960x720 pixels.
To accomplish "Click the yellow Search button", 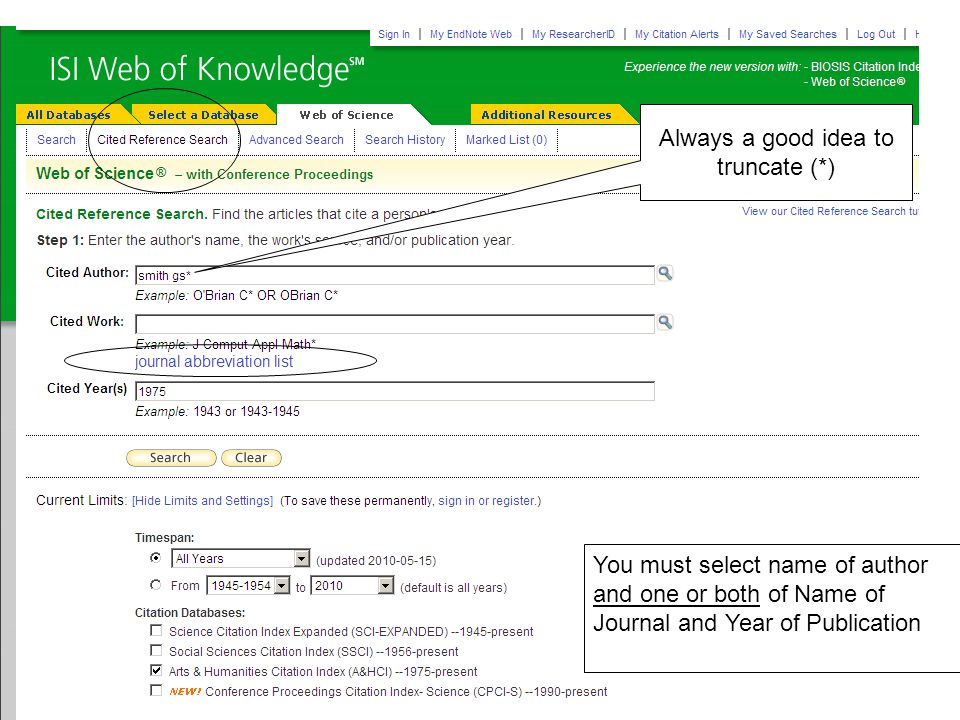I will (x=171, y=458).
